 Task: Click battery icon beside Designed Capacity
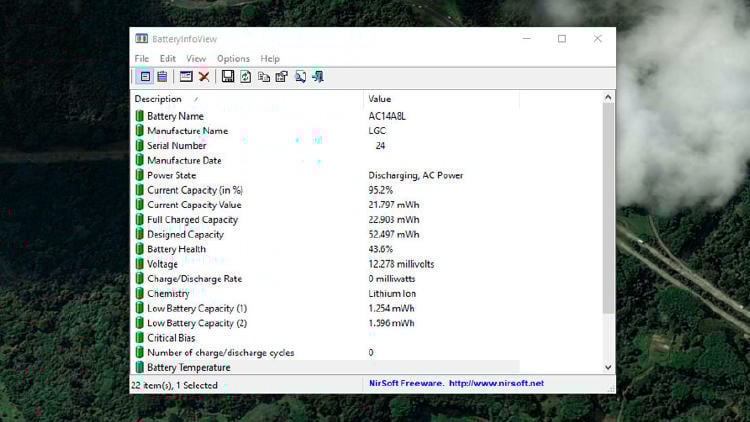[139, 234]
